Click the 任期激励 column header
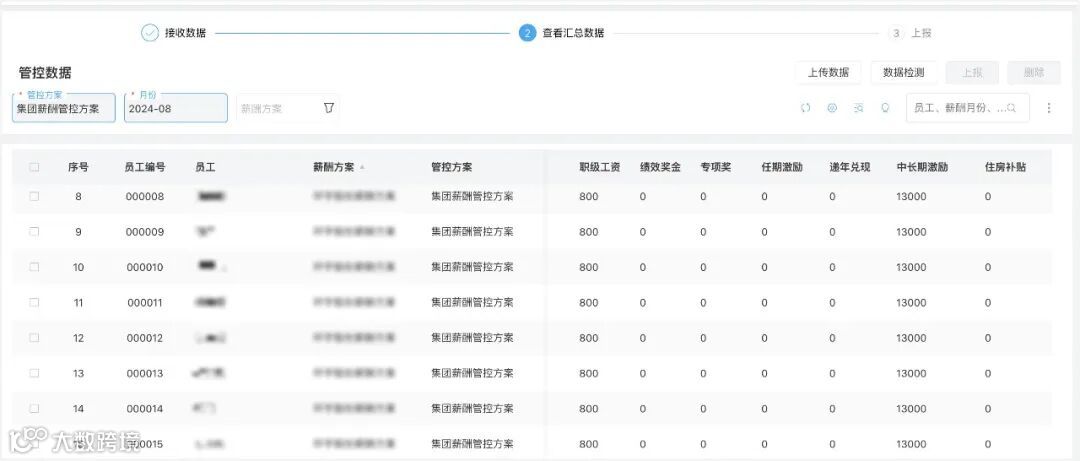Viewport: 1080px width, 461px height. [x=782, y=167]
